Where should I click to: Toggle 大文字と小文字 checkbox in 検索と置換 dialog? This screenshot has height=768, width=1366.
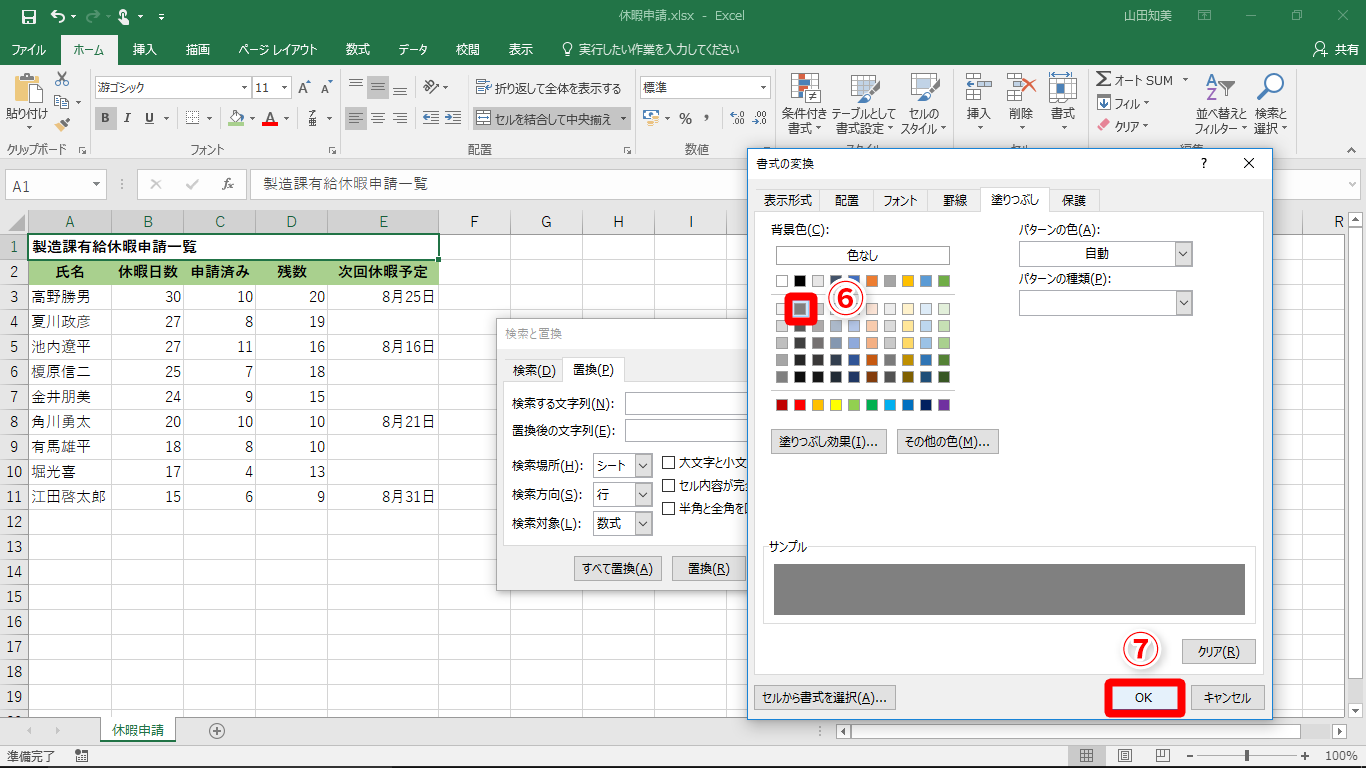pyautogui.click(x=669, y=463)
